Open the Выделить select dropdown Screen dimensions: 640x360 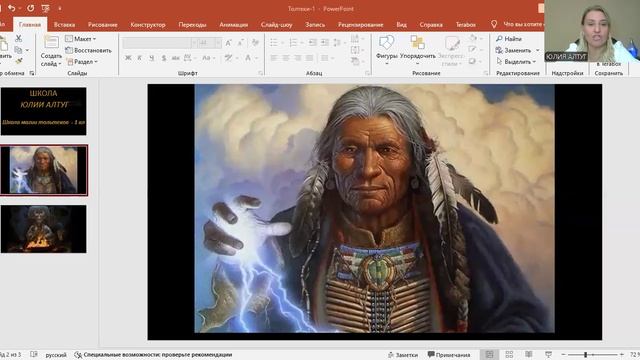point(516,62)
